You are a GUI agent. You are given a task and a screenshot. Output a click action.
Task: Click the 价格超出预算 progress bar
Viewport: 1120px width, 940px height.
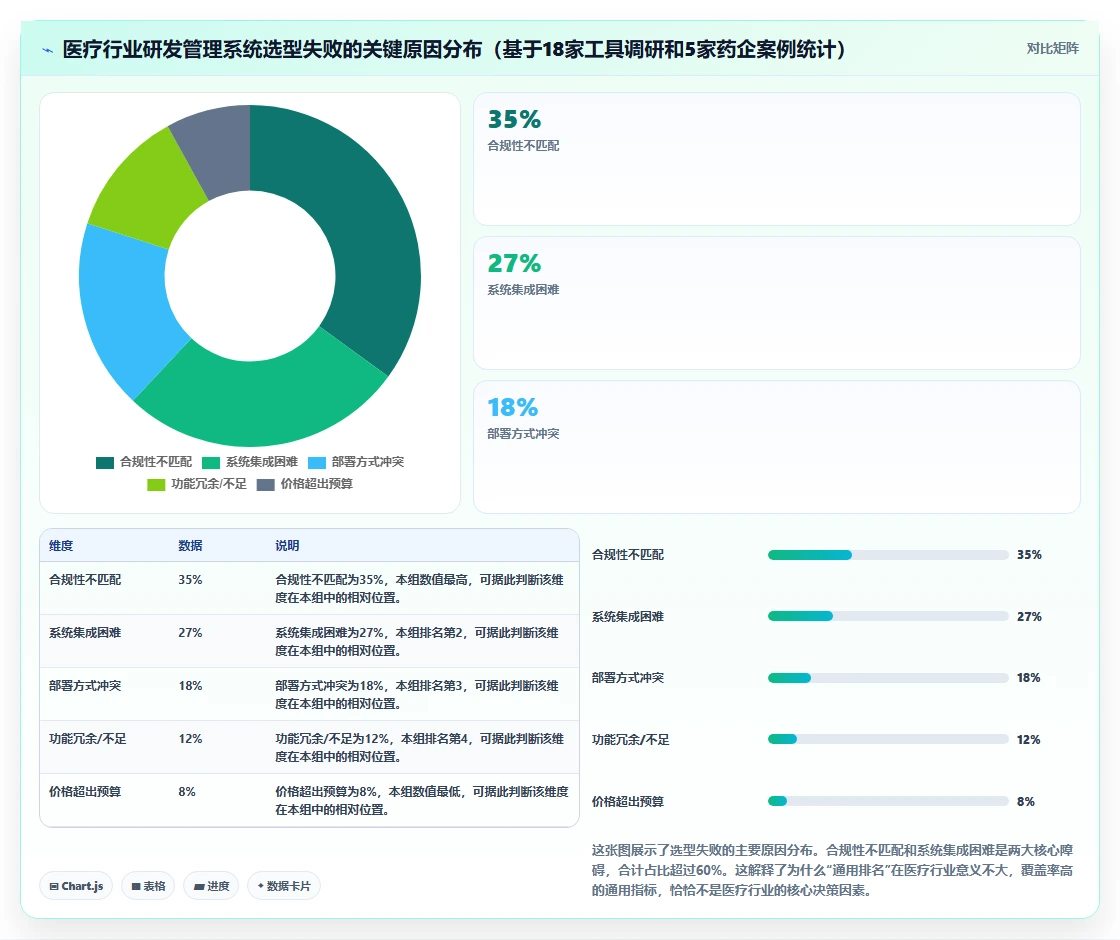point(888,801)
